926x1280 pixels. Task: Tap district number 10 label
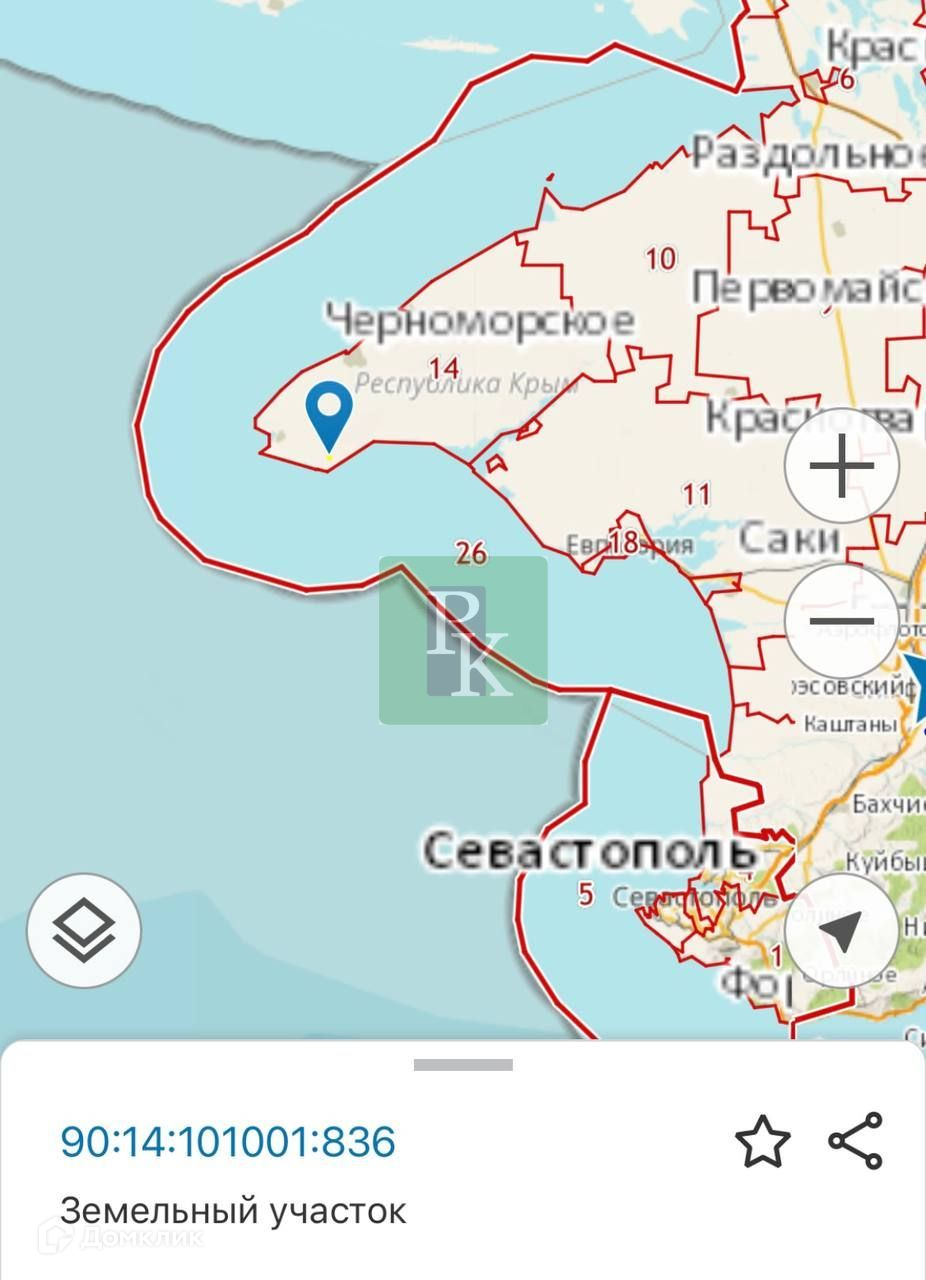pos(660,259)
